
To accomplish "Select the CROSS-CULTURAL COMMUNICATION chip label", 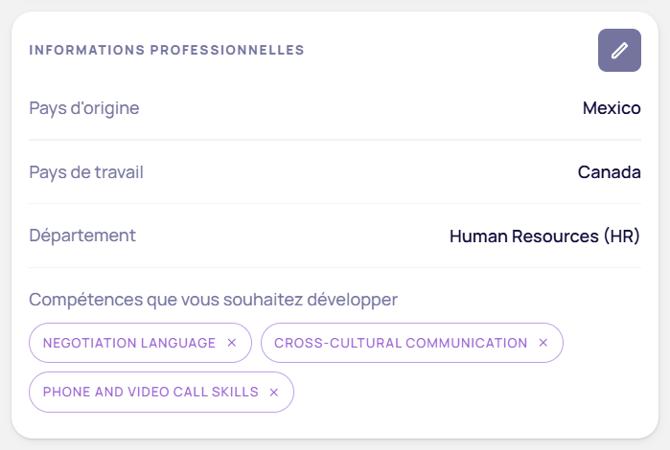I will pyautogui.click(x=400, y=343).
